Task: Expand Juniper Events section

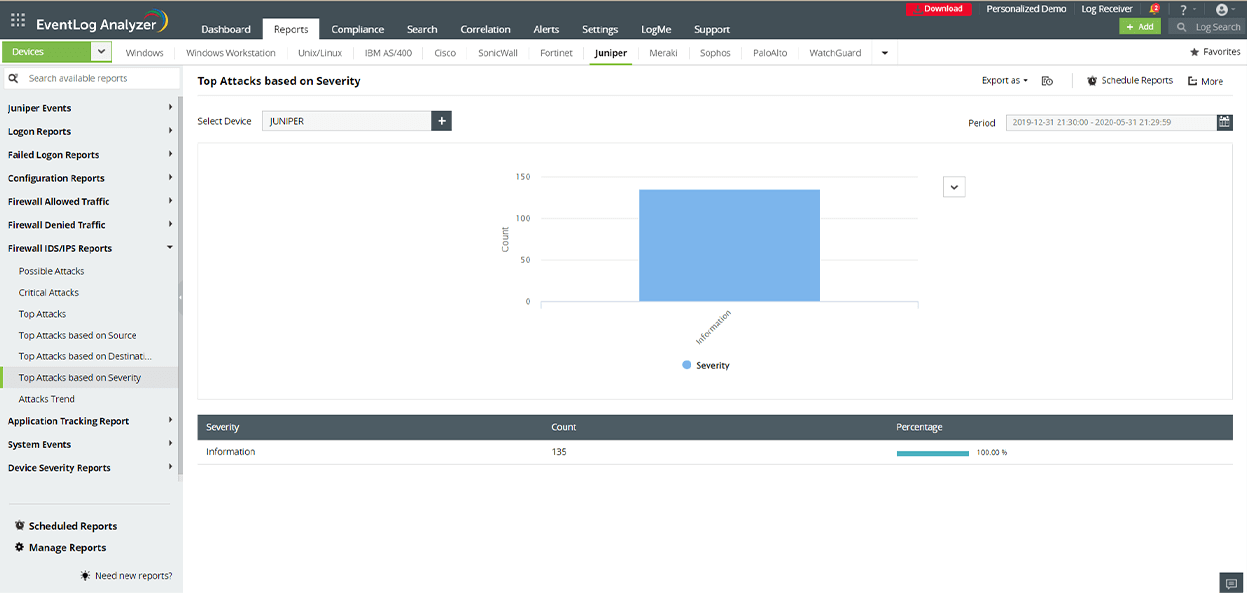Action: pos(90,108)
